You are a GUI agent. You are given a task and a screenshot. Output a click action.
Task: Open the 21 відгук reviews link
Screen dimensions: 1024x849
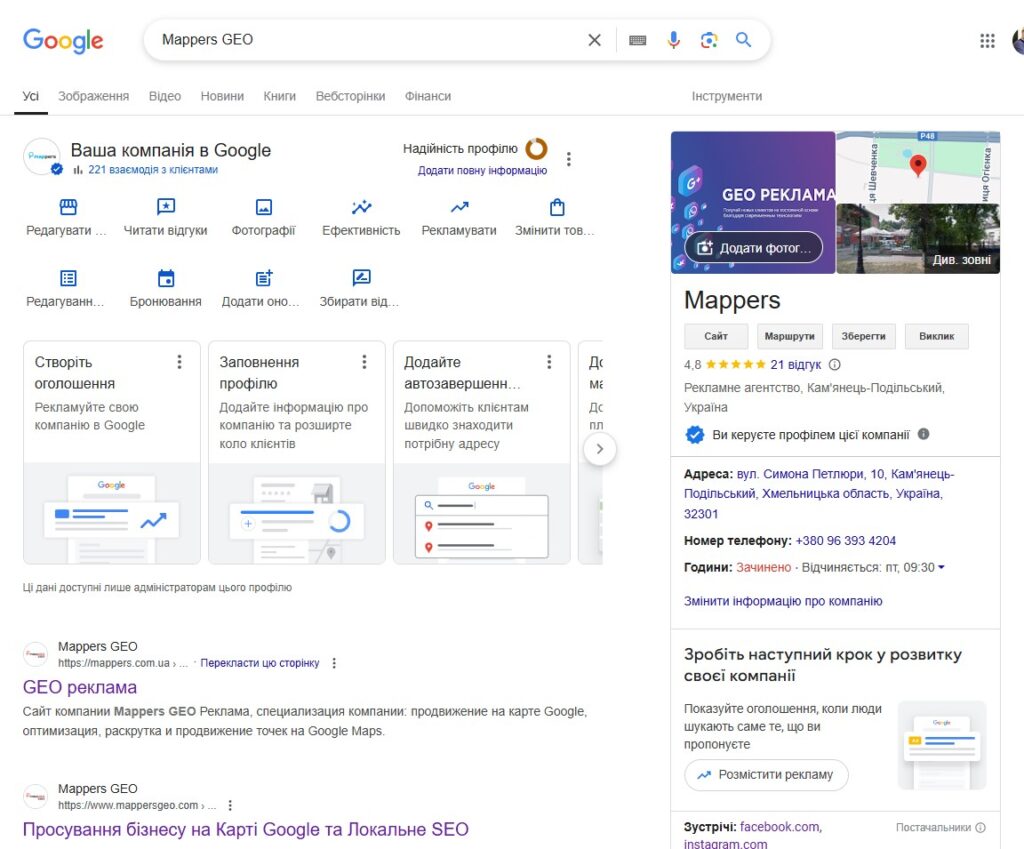pyautogui.click(x=795, y=364)
